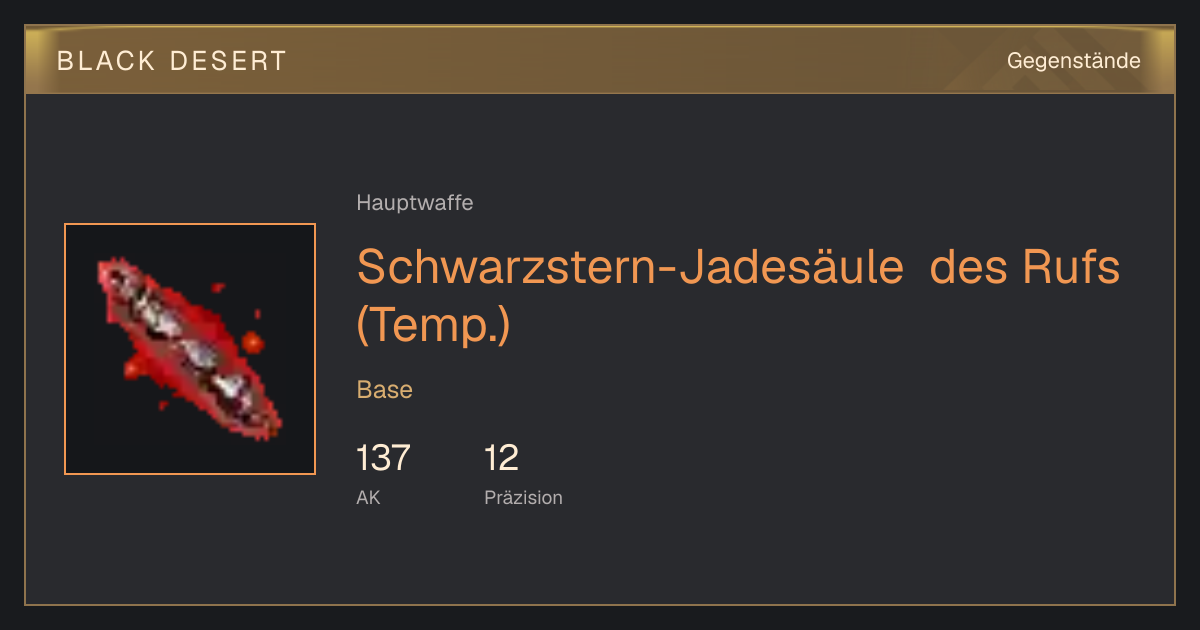Select the Base enhancement level label
1200x630 pixels.
(384, 390)
